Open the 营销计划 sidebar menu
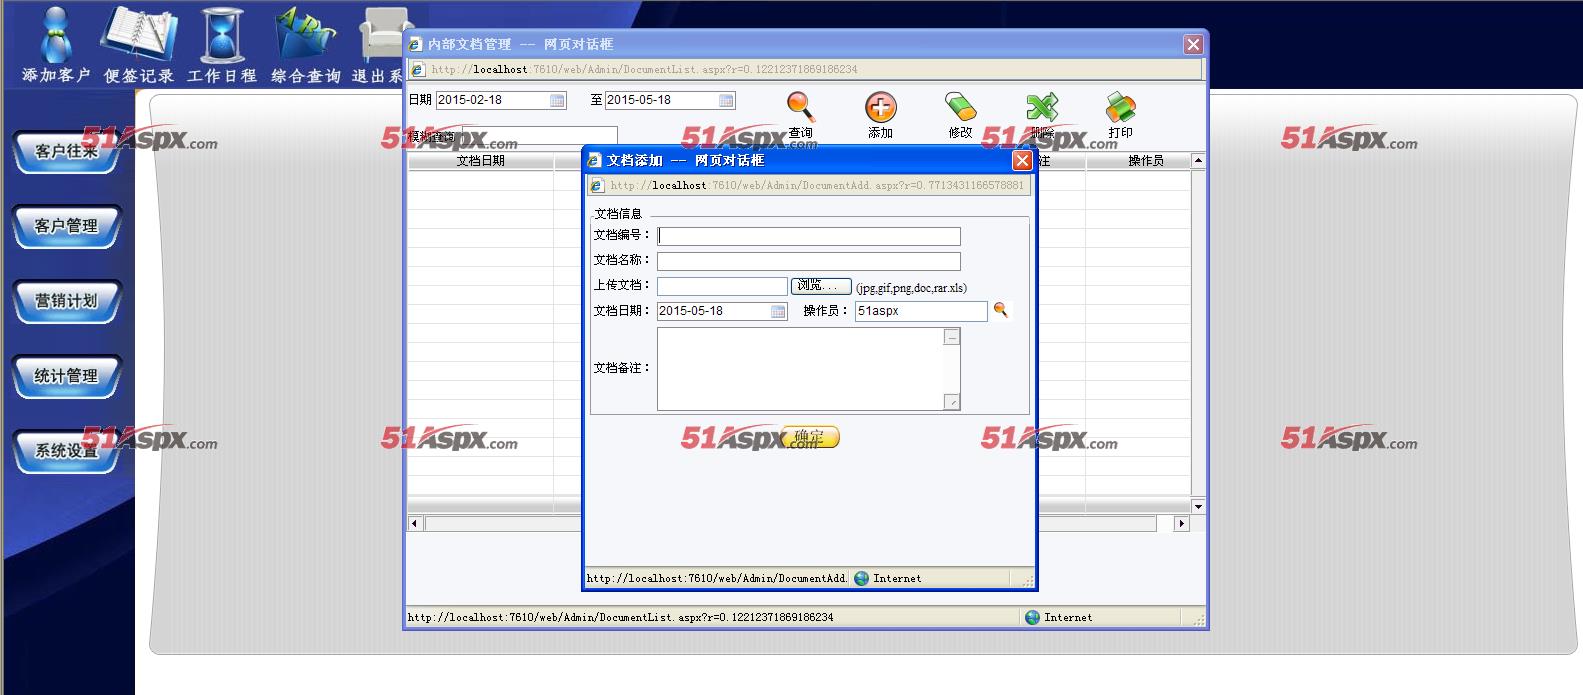This screenshot has width=1583, height=695. 67,301
